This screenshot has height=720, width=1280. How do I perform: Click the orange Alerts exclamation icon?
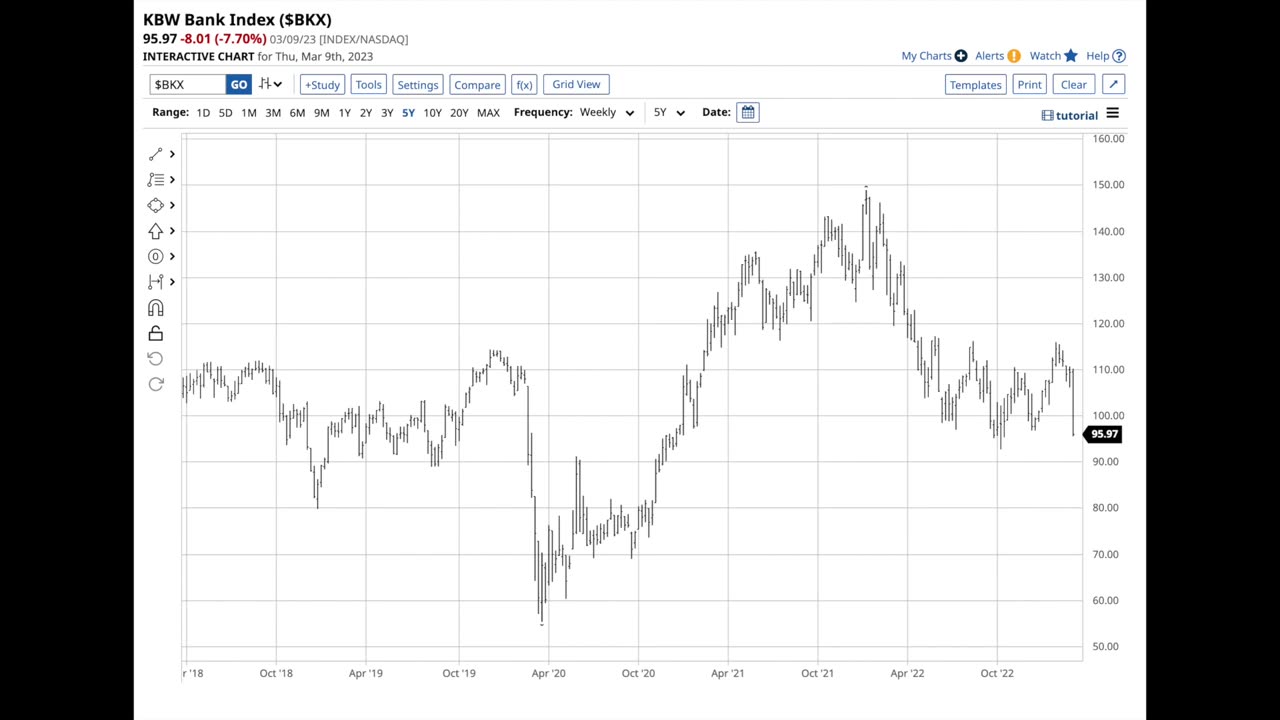1014,56
